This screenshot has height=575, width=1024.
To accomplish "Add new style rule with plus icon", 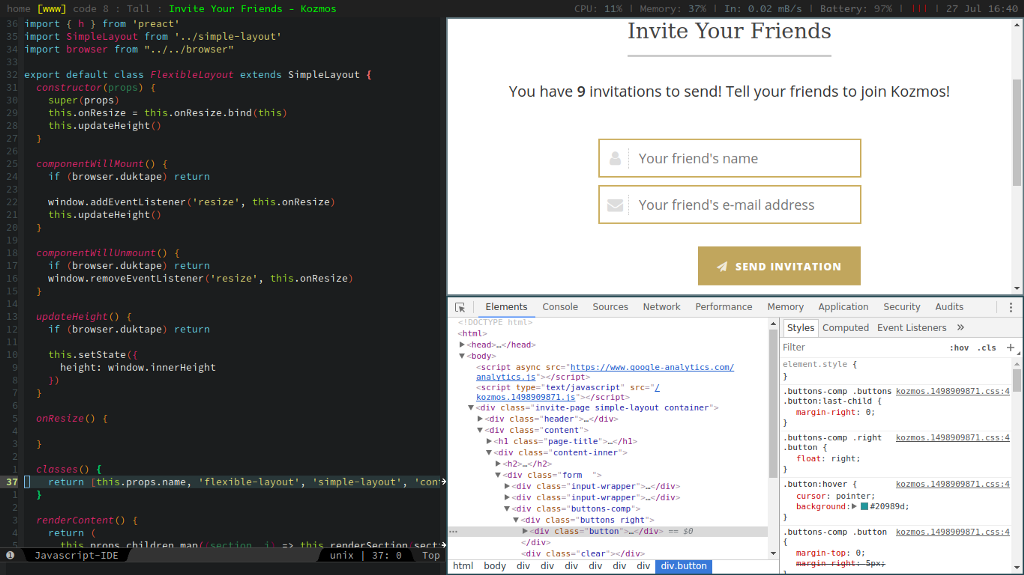I will pos(1010,348).
